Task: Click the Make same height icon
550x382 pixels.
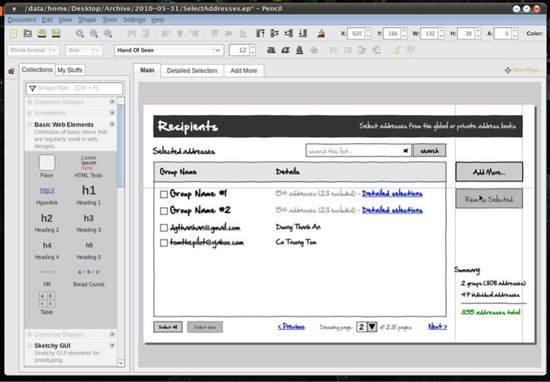Action: [274, 33]
